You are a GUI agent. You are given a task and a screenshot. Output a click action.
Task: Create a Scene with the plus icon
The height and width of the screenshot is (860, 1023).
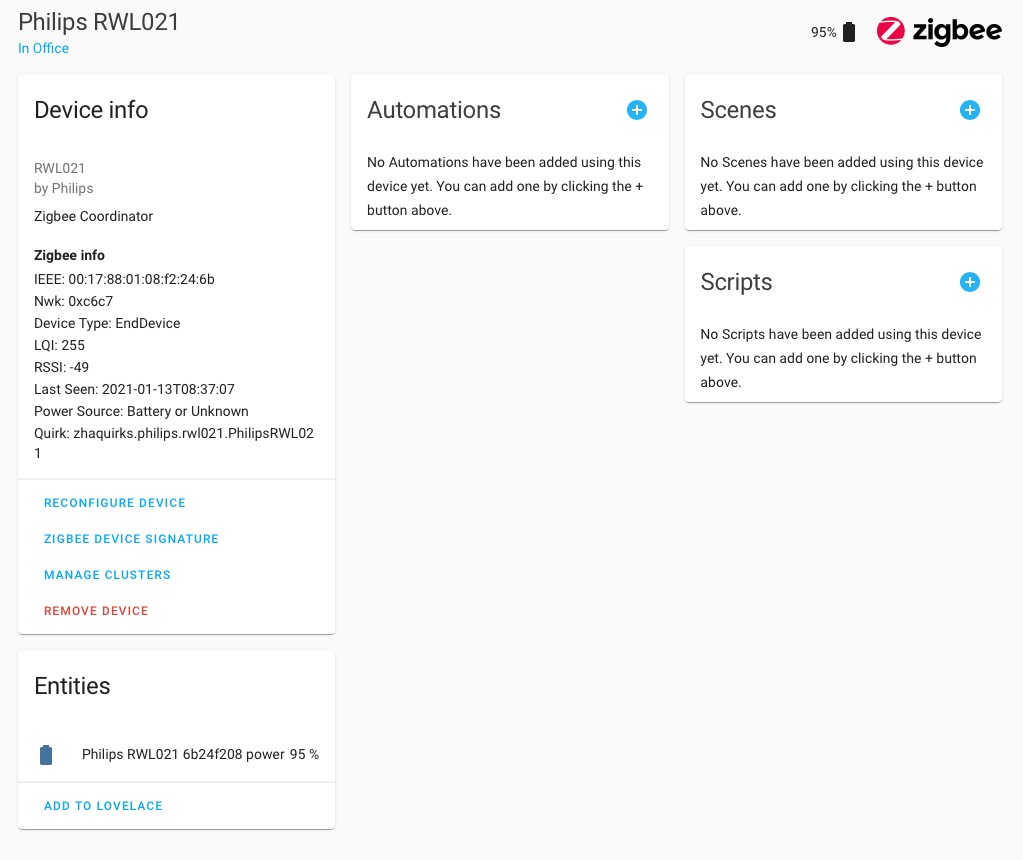point(969,110)
